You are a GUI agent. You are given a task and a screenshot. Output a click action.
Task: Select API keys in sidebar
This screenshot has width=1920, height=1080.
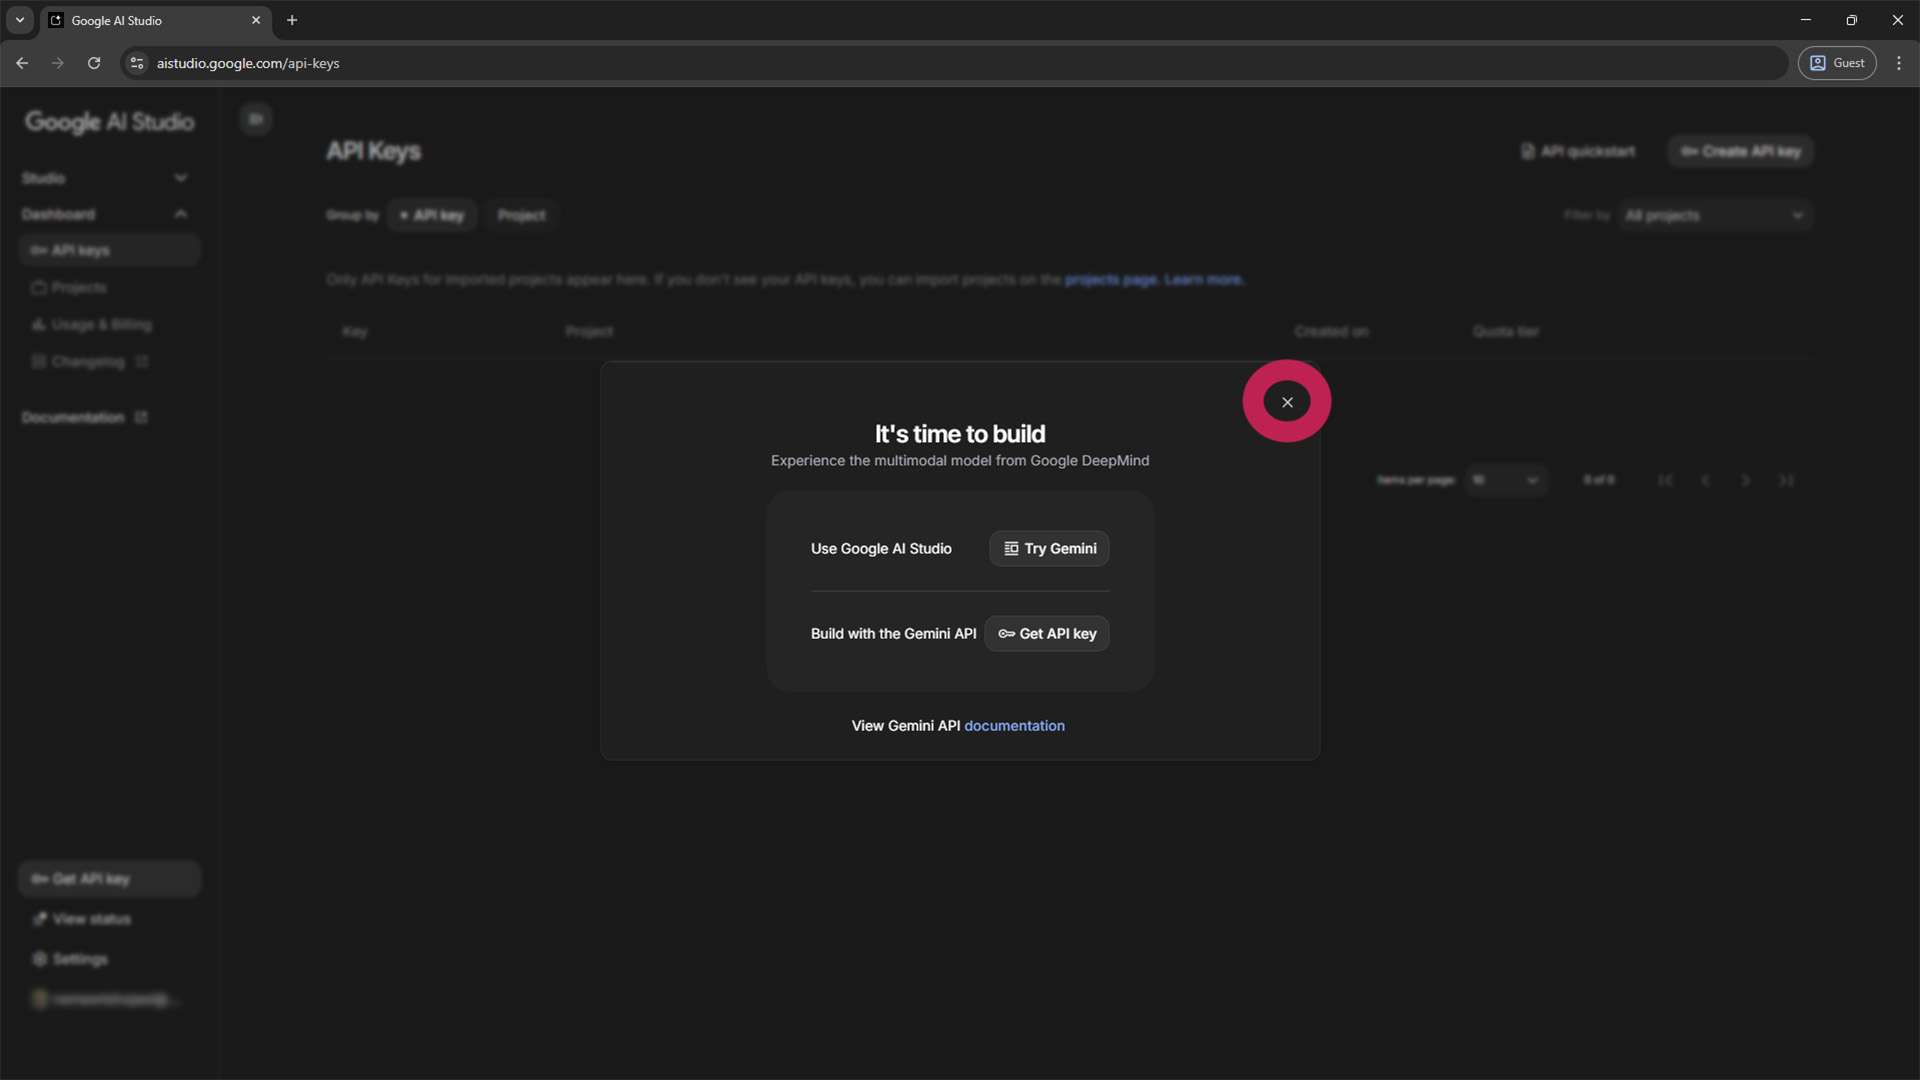(109, 250)
